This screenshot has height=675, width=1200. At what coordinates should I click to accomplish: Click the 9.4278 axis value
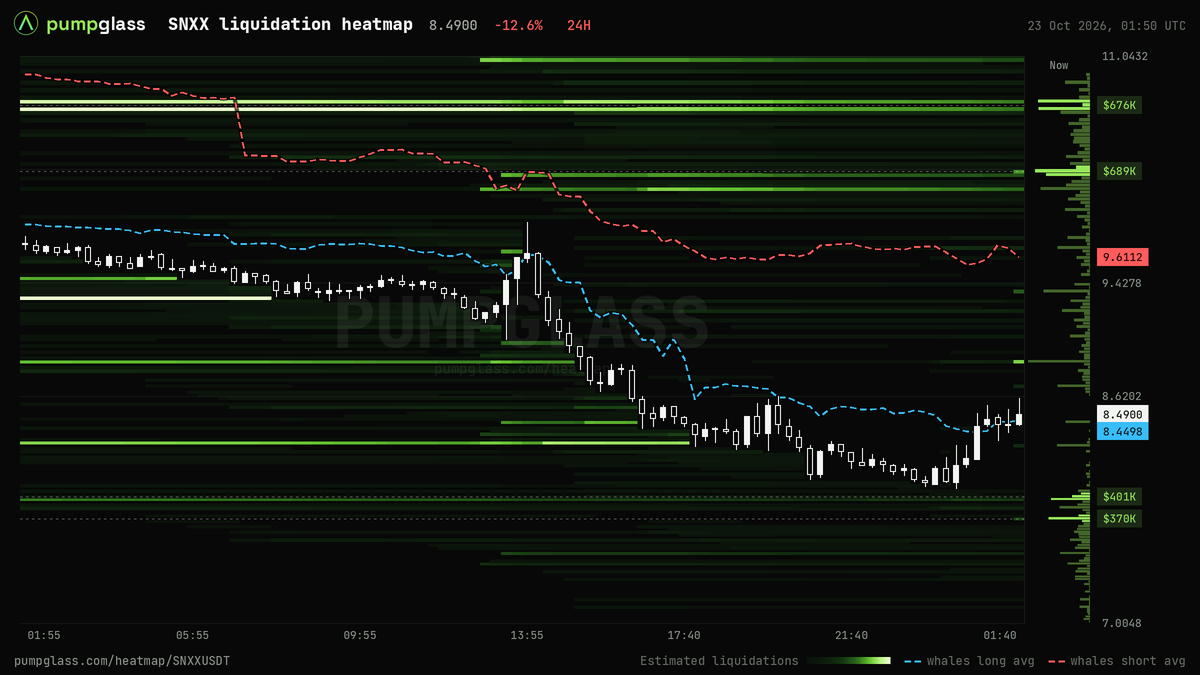[1121, 283]
